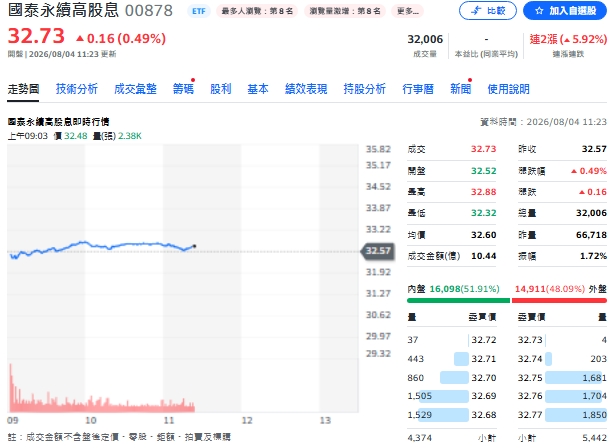Open the 持股分析 tab
616x448 pixels.
click(364, 89)
